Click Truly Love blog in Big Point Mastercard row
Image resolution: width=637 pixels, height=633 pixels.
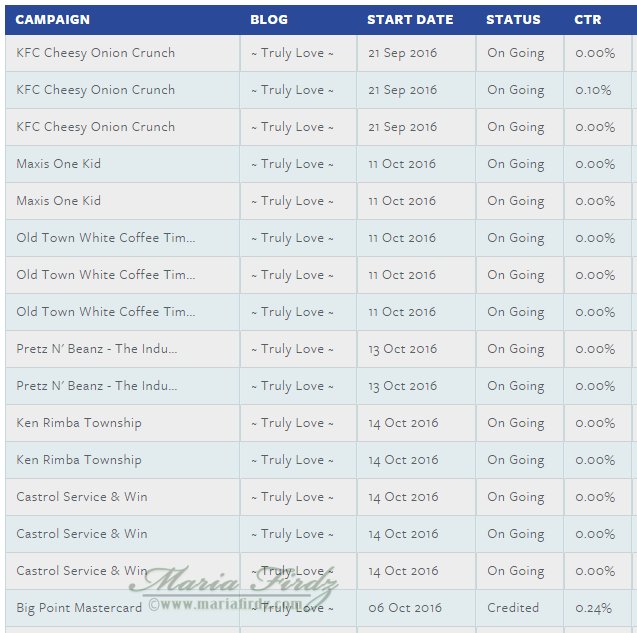tap(292, 608)
